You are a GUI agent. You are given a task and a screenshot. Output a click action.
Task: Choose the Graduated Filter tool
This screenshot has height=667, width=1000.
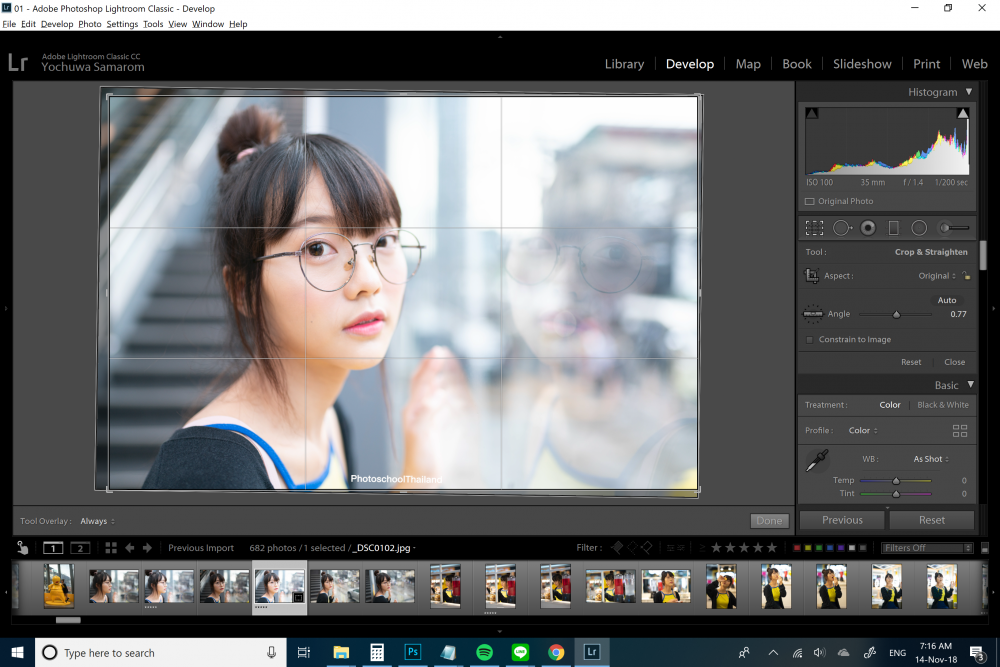click(x=893, y=228)
